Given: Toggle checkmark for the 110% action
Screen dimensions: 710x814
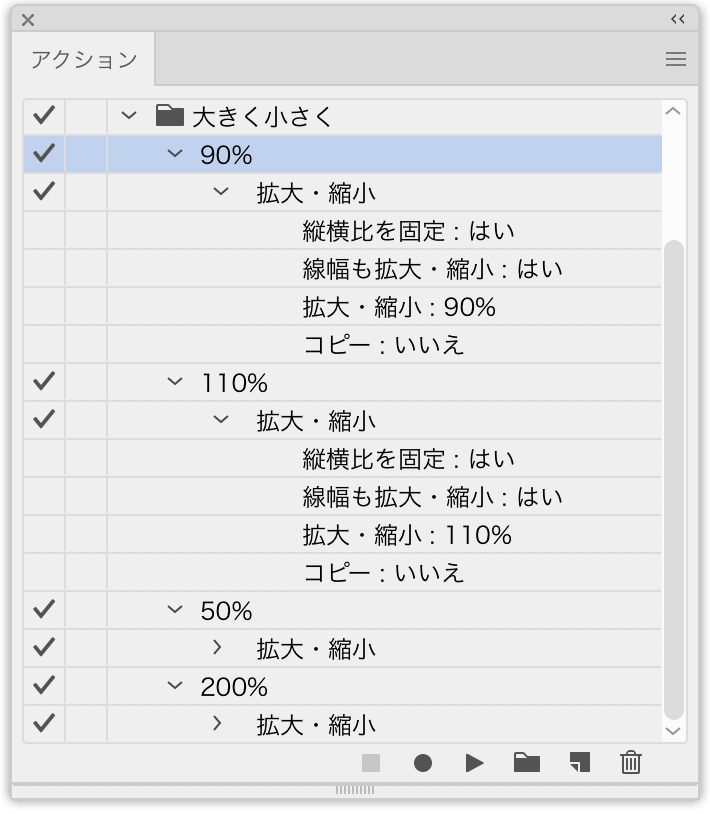Looking at the screenshot, I should [43, 382].
